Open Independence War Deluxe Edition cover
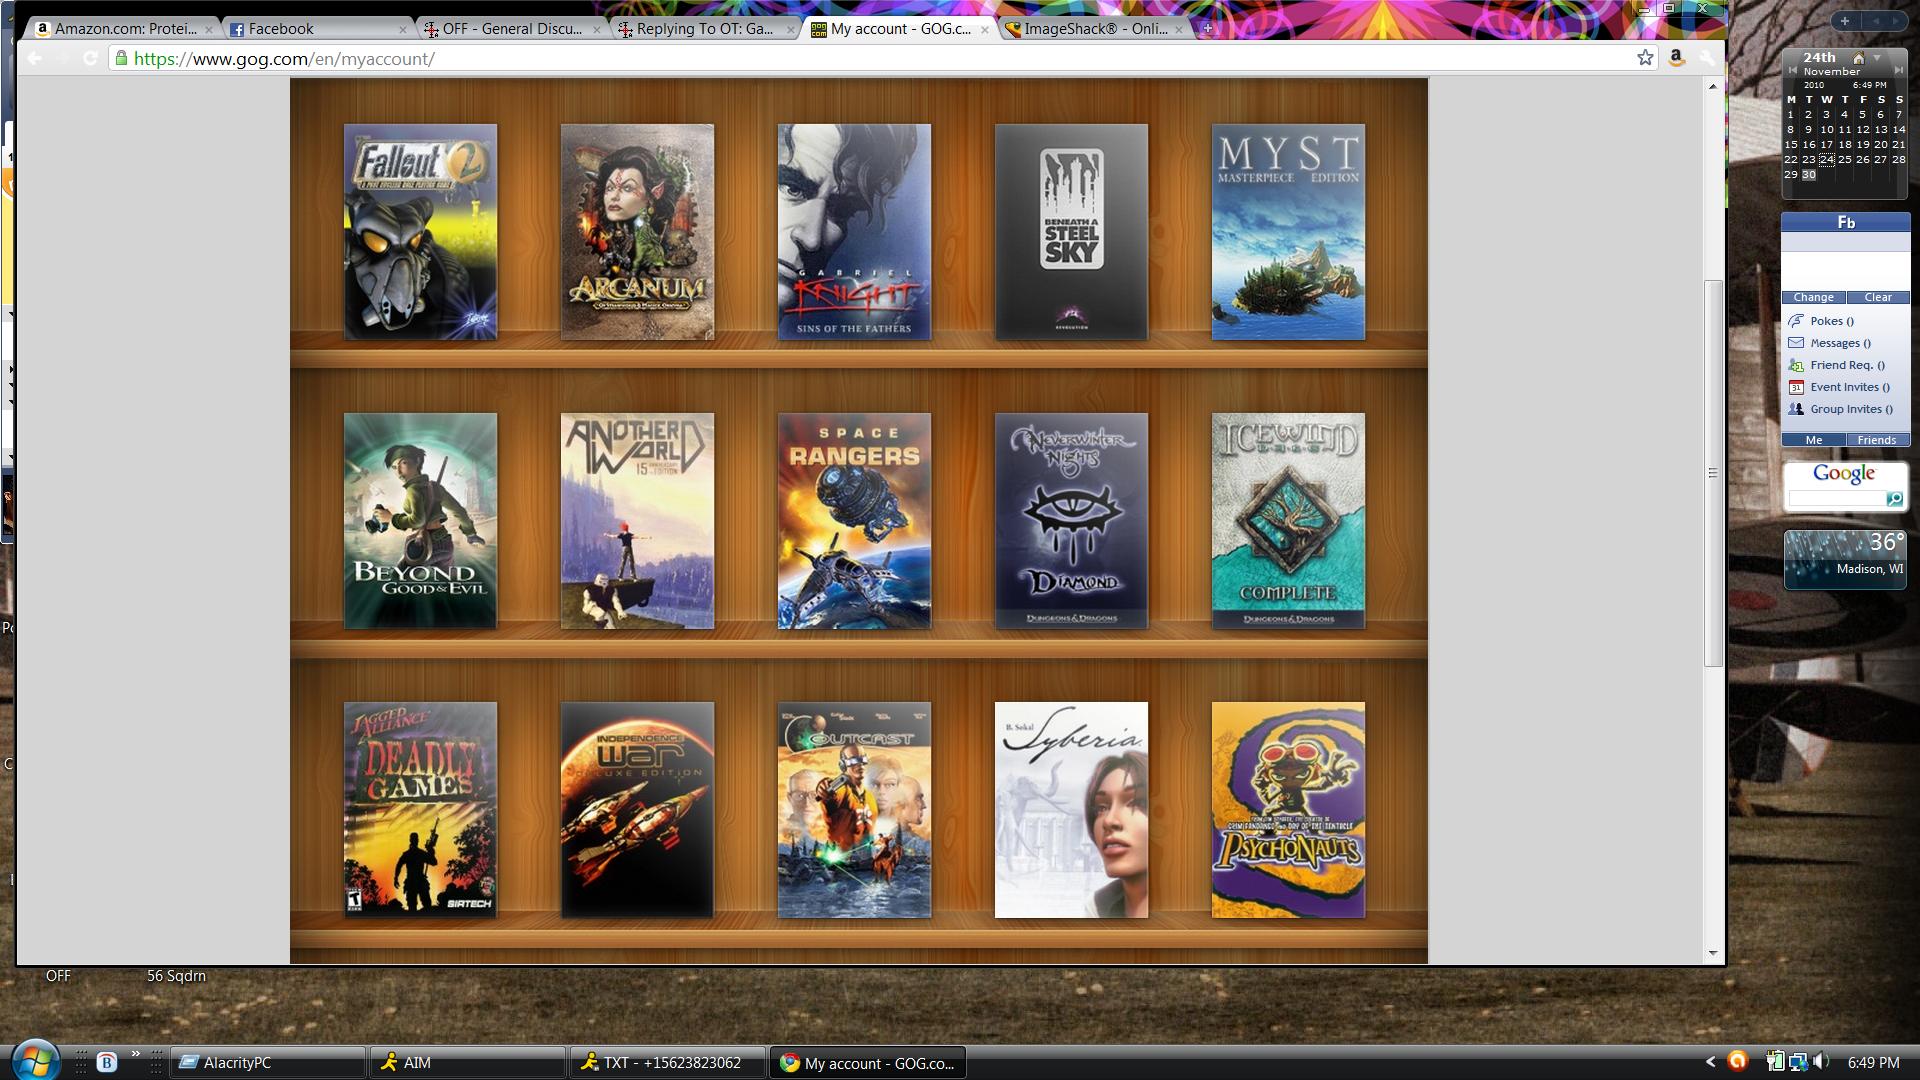The image size is (1920, 1080). tap(637, 810)
